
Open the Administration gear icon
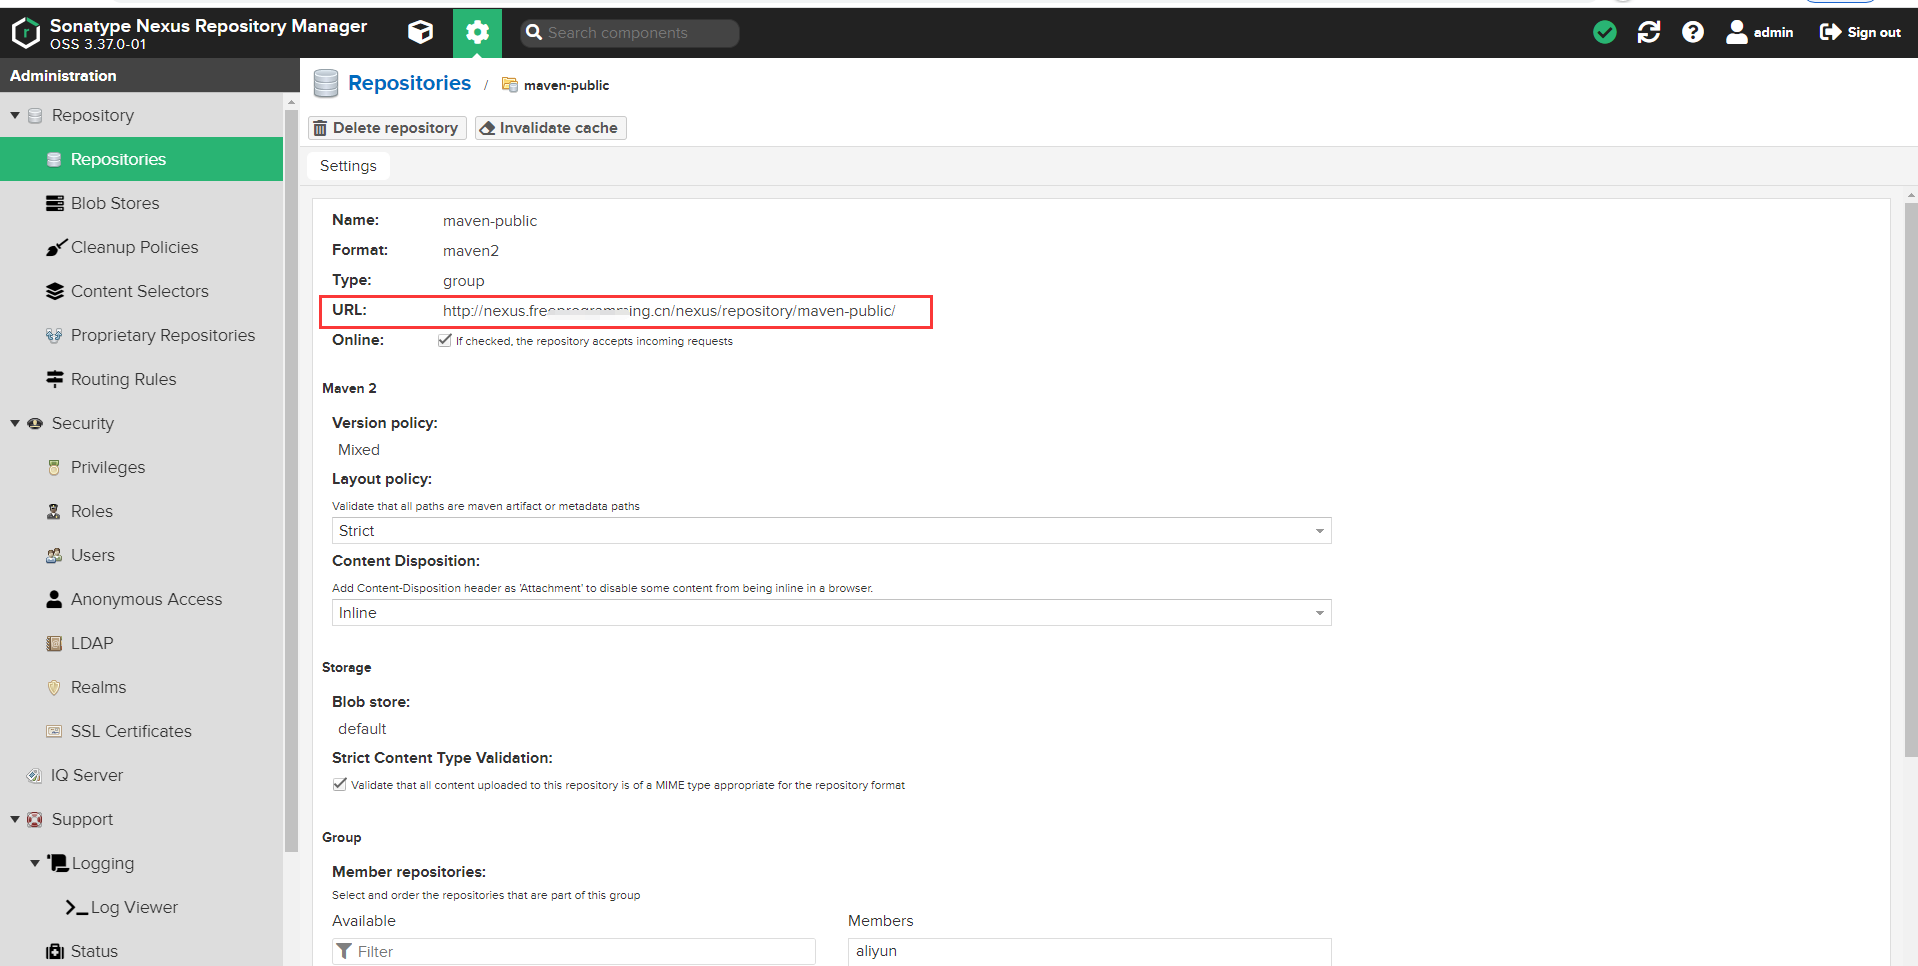[x=477, y=32]
